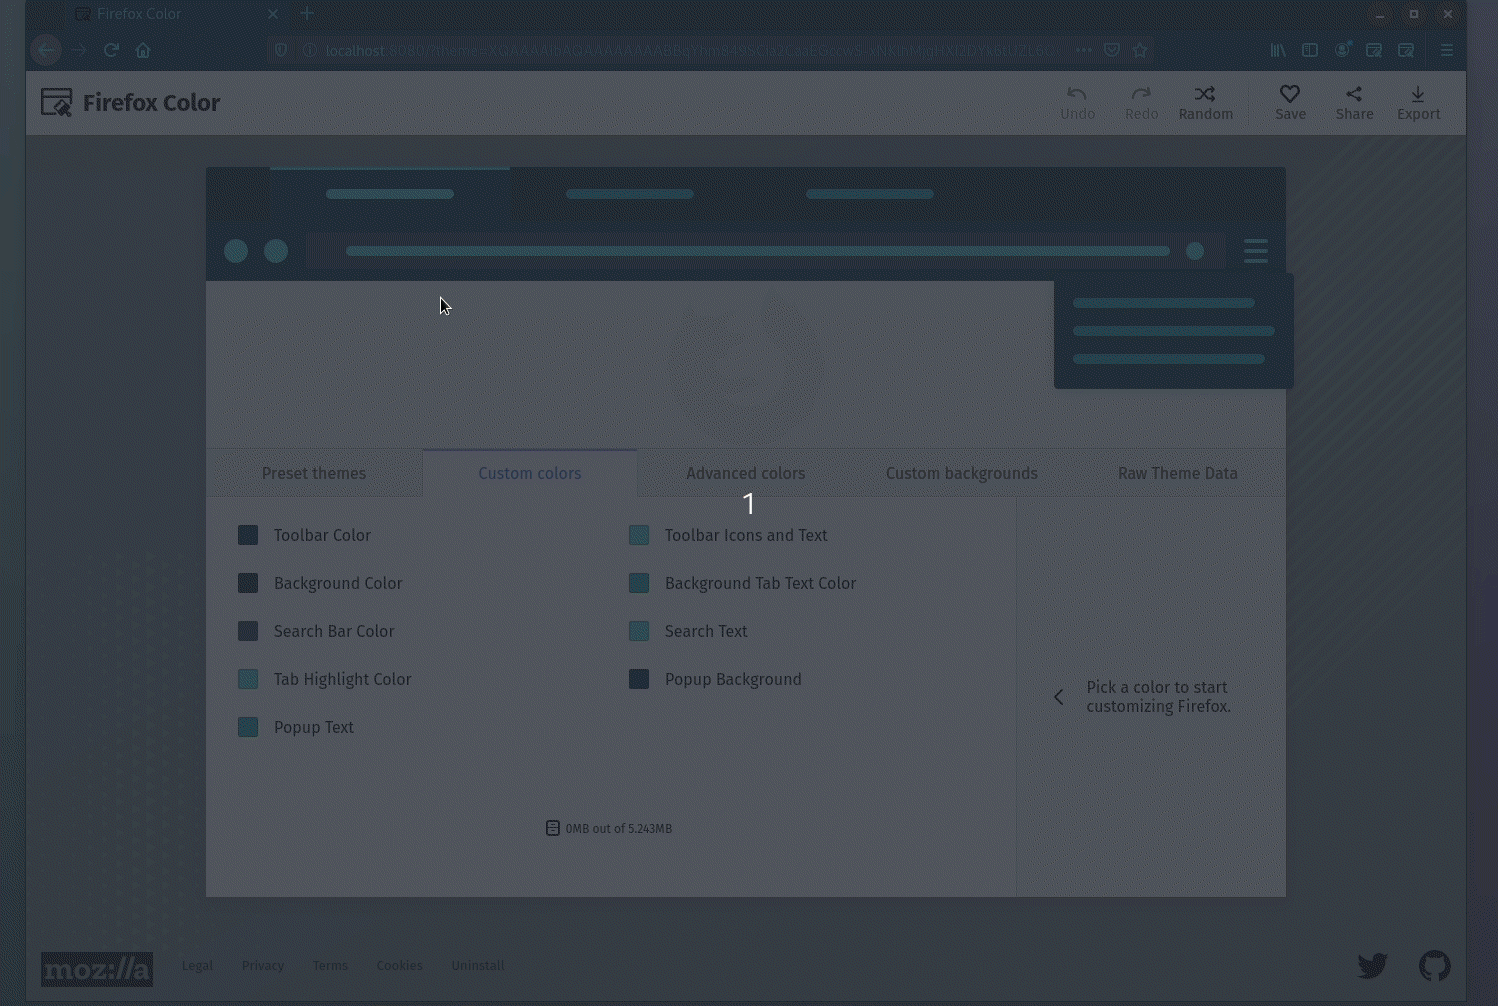Generate a Random theme
This screenshot has height=1006, width=1498.
[x=1205, y=103]
